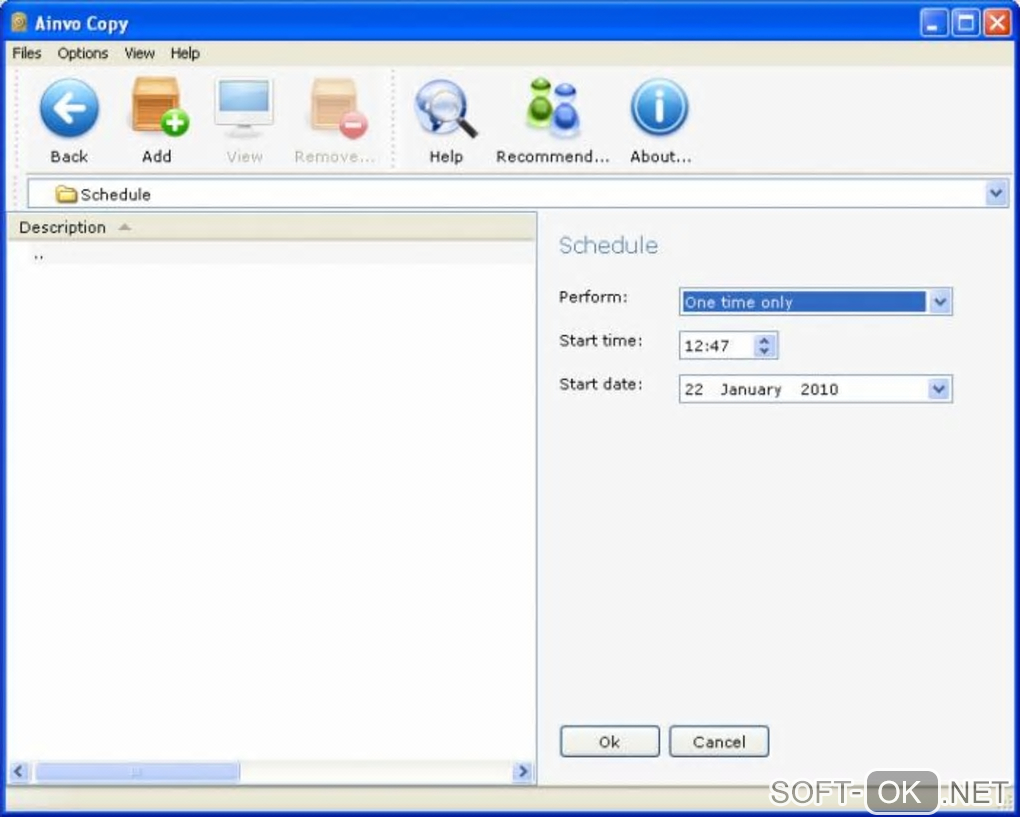Screen dimensions: 1020x817
Task: Open the Files menu
Action: point(27,53)
